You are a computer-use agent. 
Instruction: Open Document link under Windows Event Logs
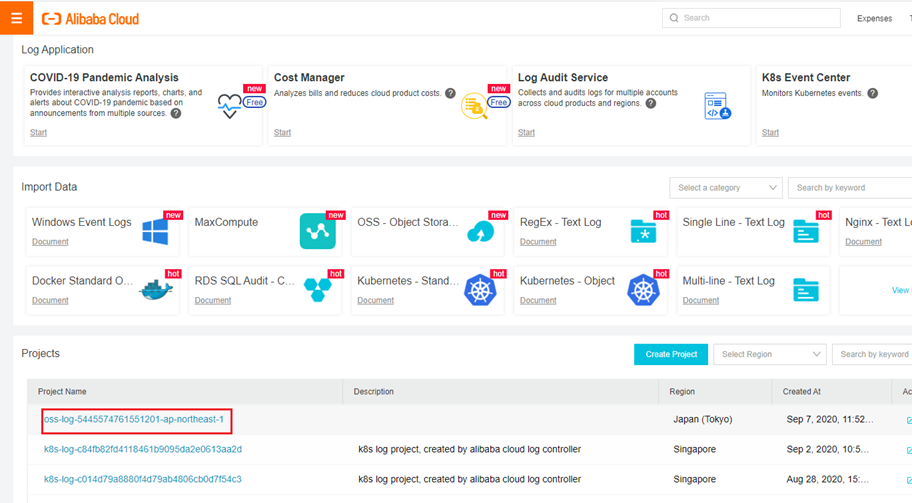tap(50, 242)
